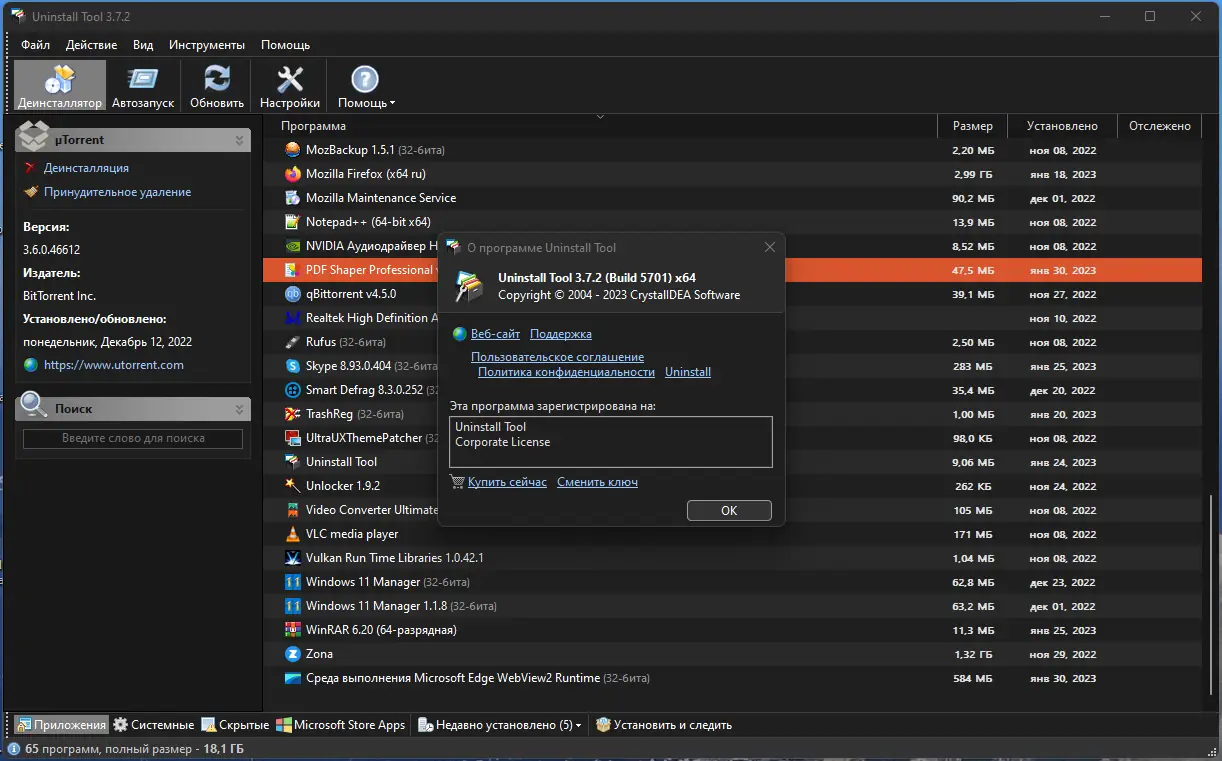
Task: Open the Поддержка link
Action: (560, 333)
